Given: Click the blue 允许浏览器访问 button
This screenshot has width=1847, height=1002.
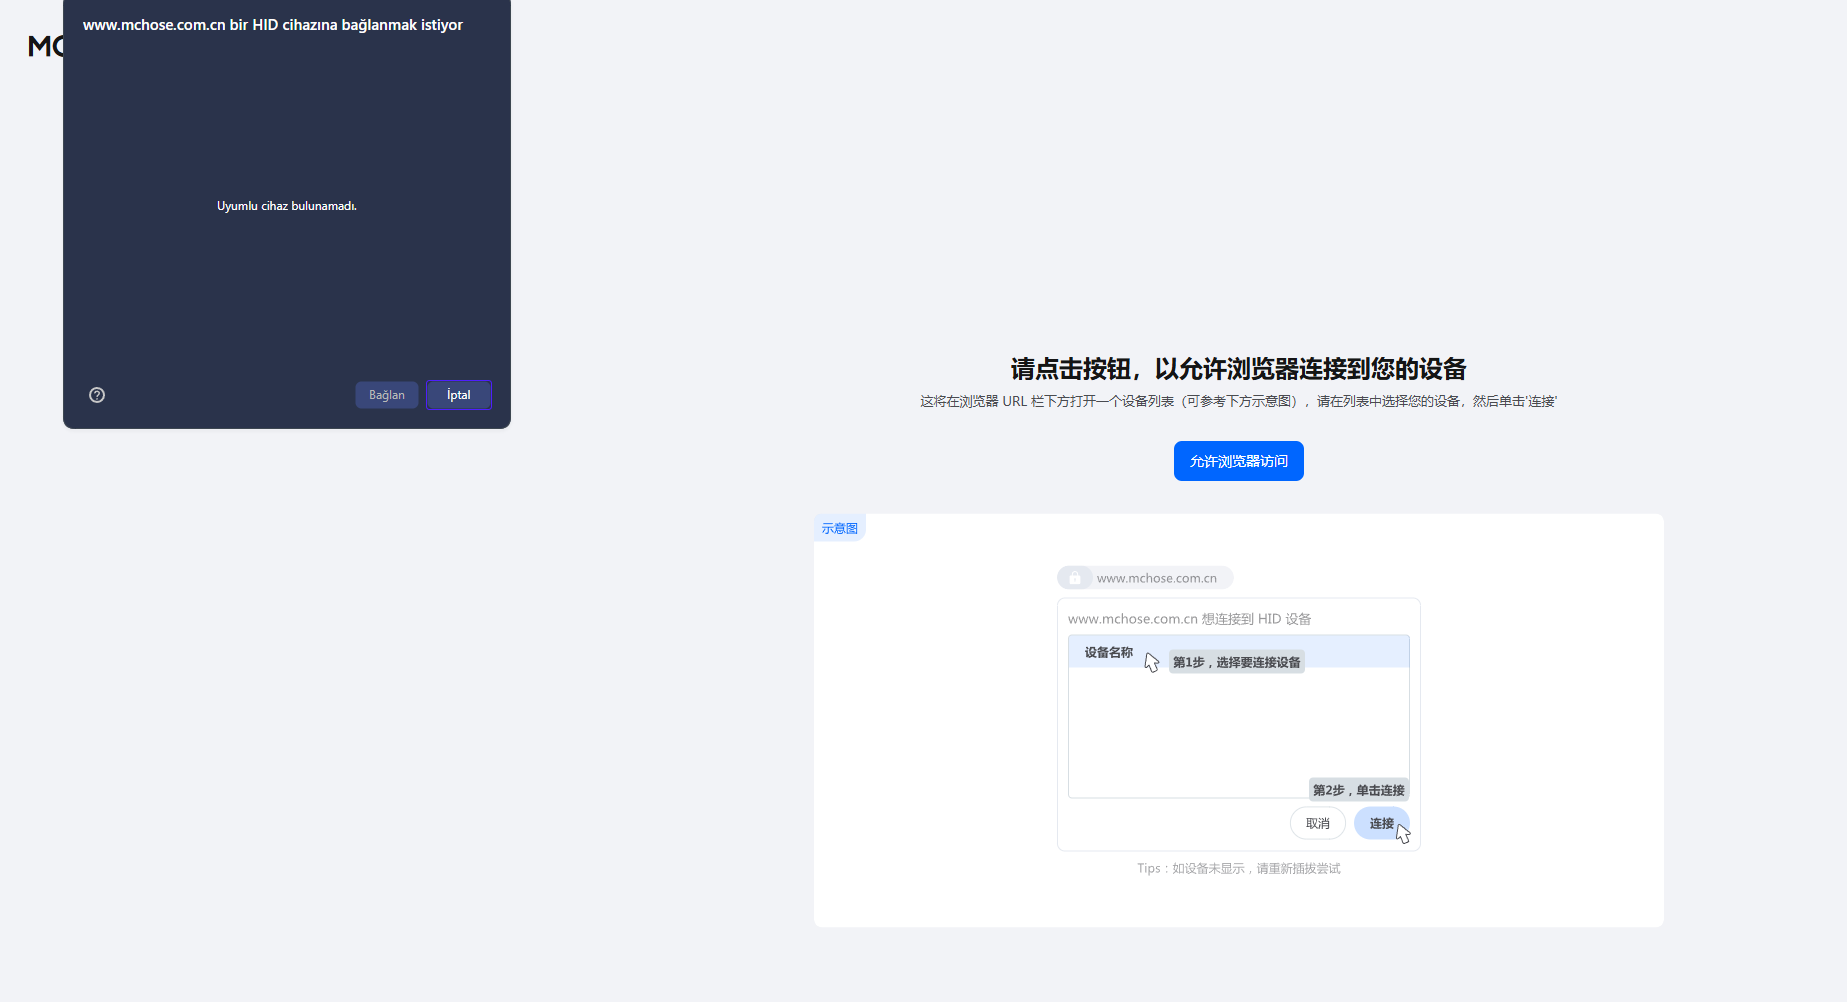Looking at the screenshot, I should (x=1239, y=461).
